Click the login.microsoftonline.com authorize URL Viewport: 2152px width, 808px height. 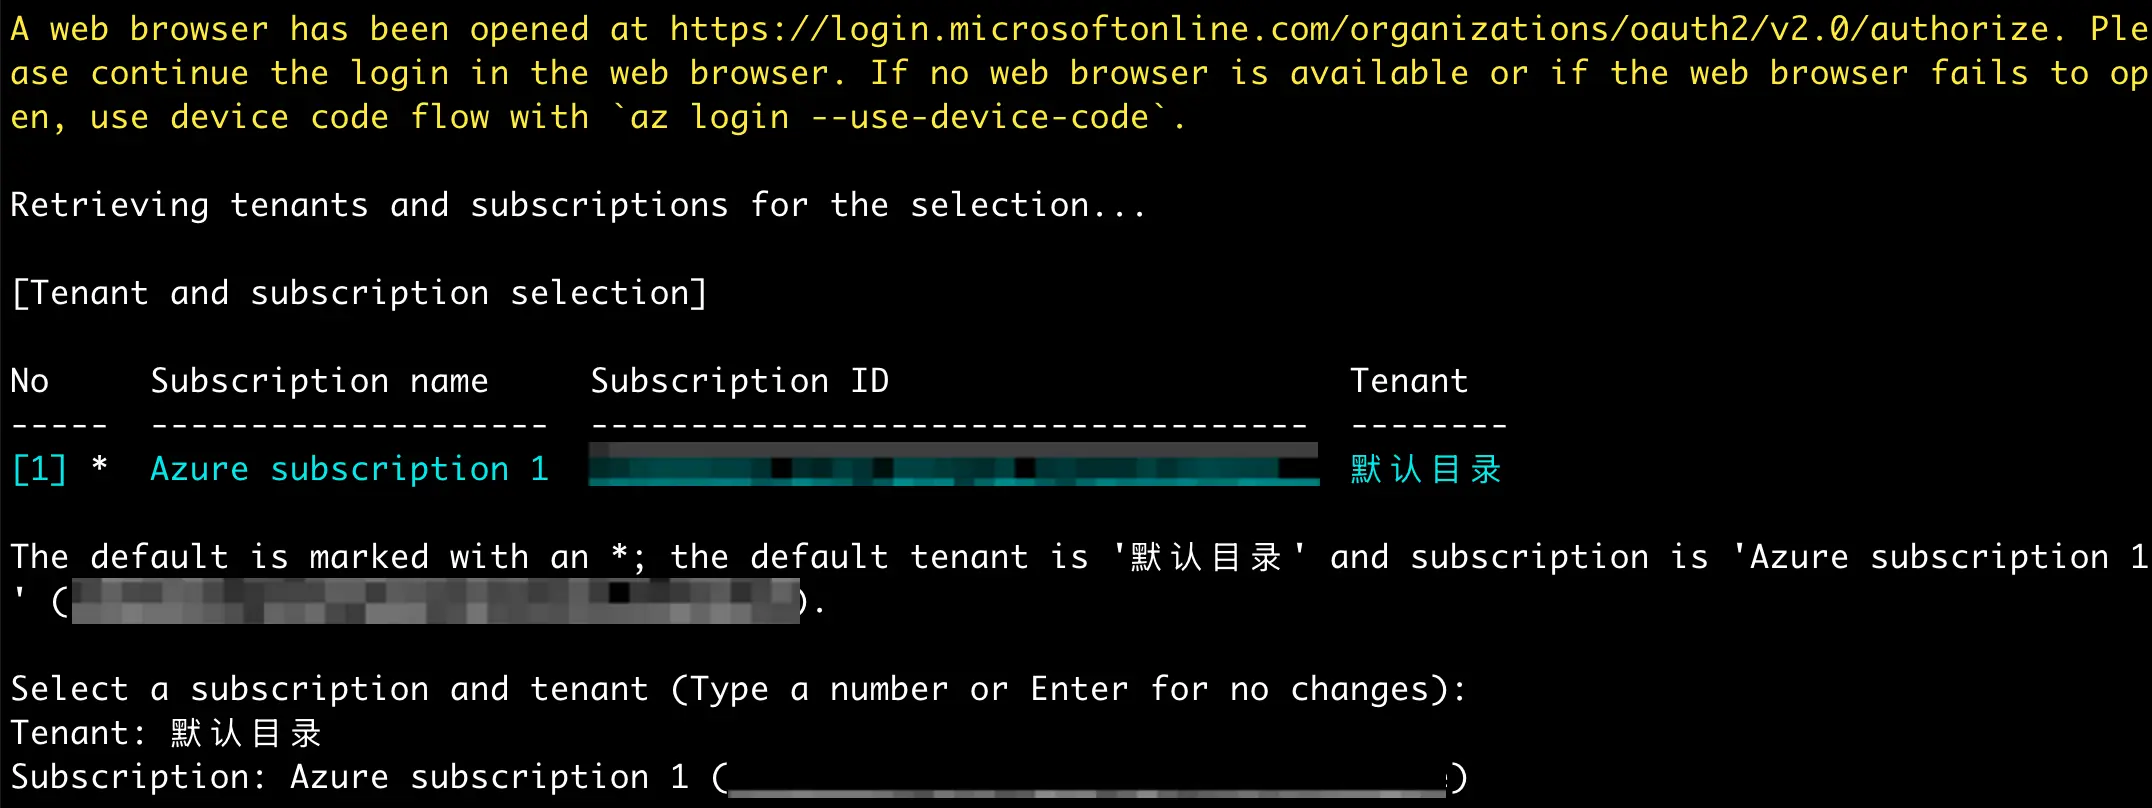(x=1358, y=29)
